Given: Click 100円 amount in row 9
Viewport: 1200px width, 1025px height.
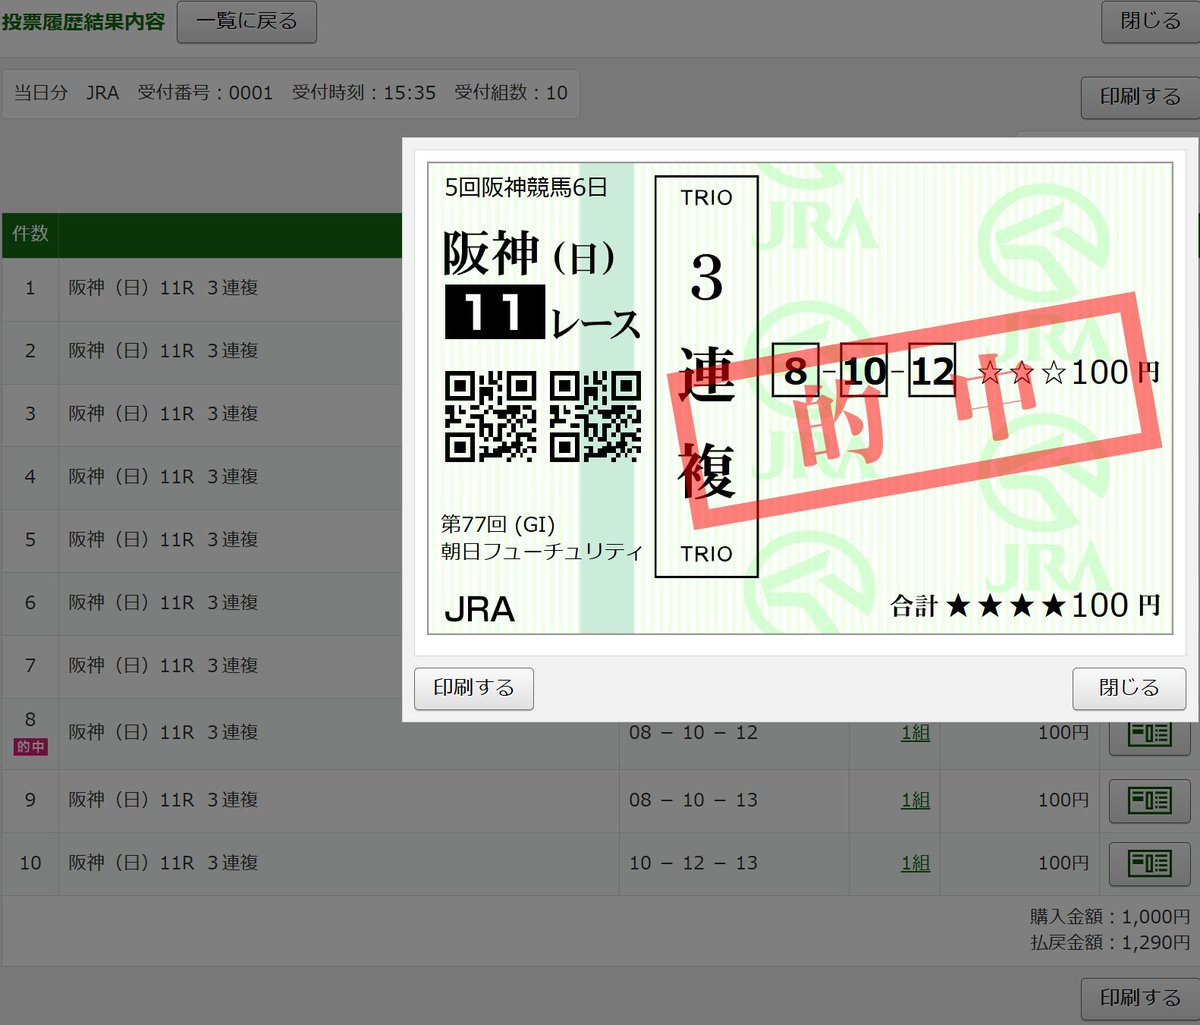Looking at the screenshot, I should click(x=1063, y=800).
